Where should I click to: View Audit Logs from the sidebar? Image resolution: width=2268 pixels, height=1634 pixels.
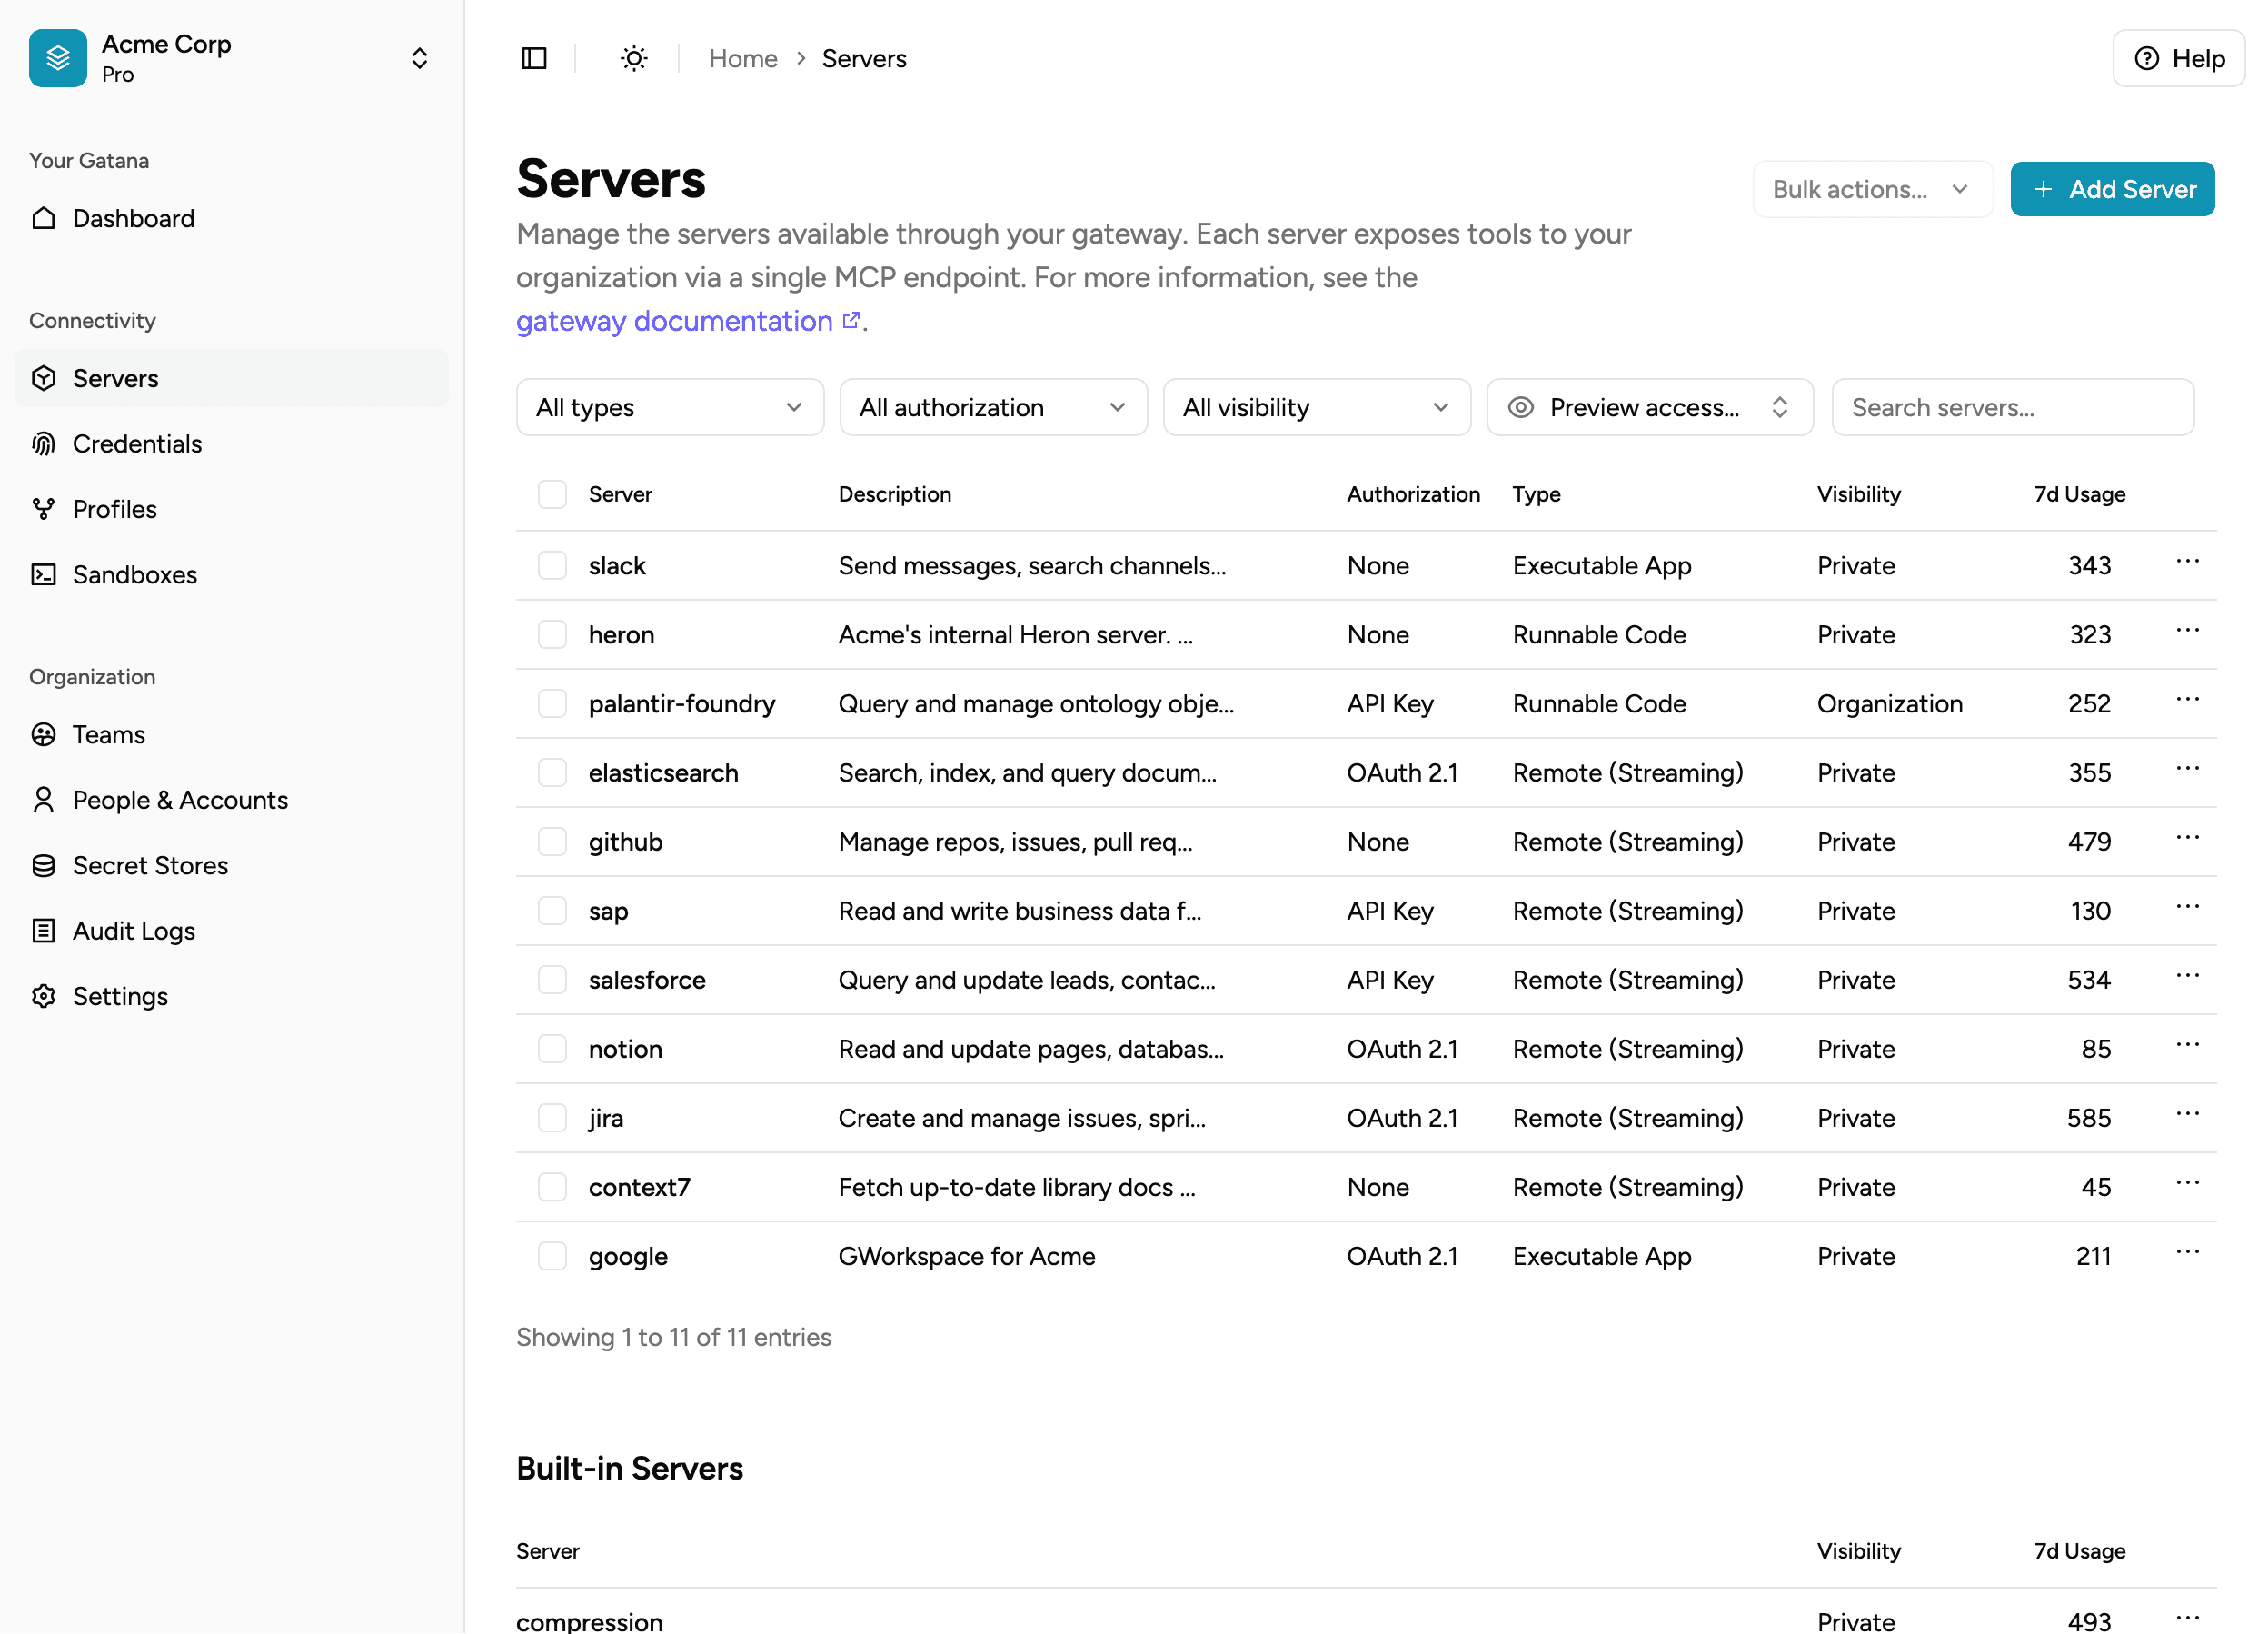click(134, 930)
